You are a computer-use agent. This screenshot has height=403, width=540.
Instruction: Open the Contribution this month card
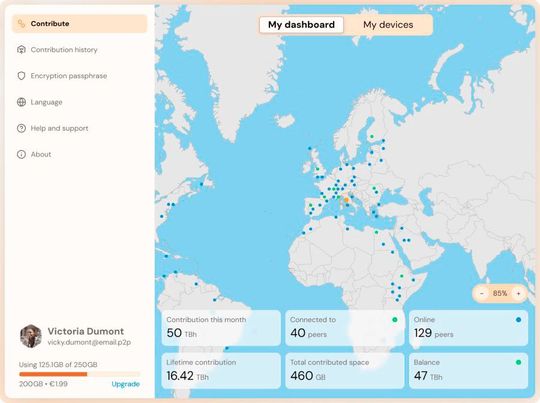[221, 328]
